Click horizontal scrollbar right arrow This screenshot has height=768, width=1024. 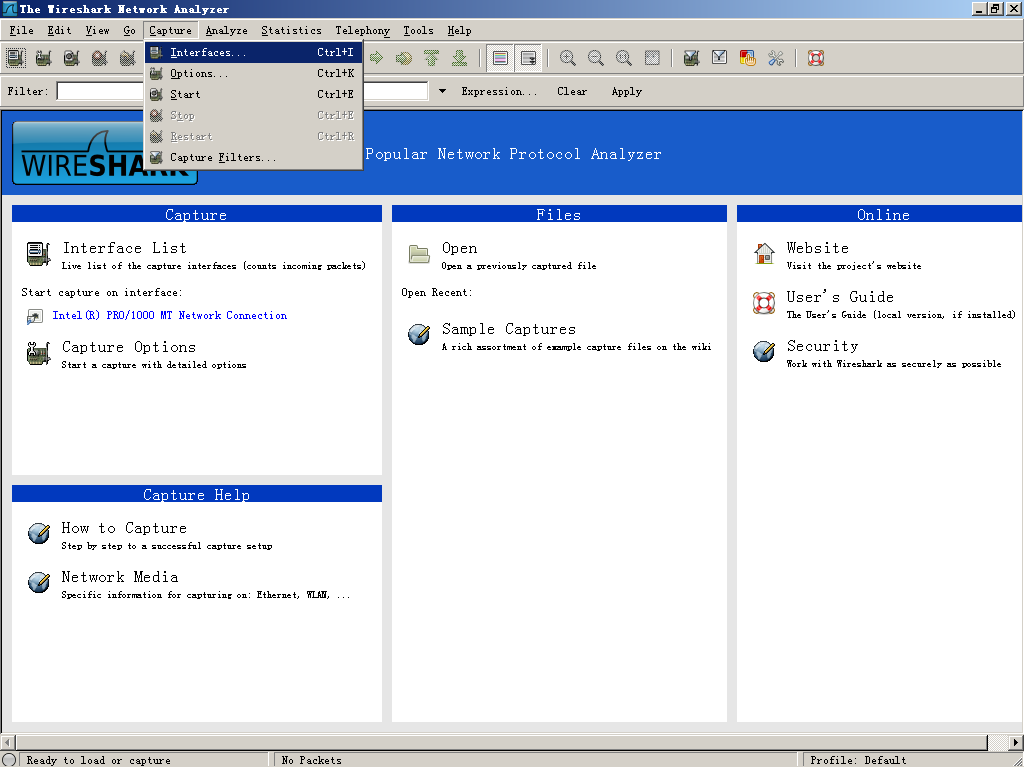[1015, 743]
